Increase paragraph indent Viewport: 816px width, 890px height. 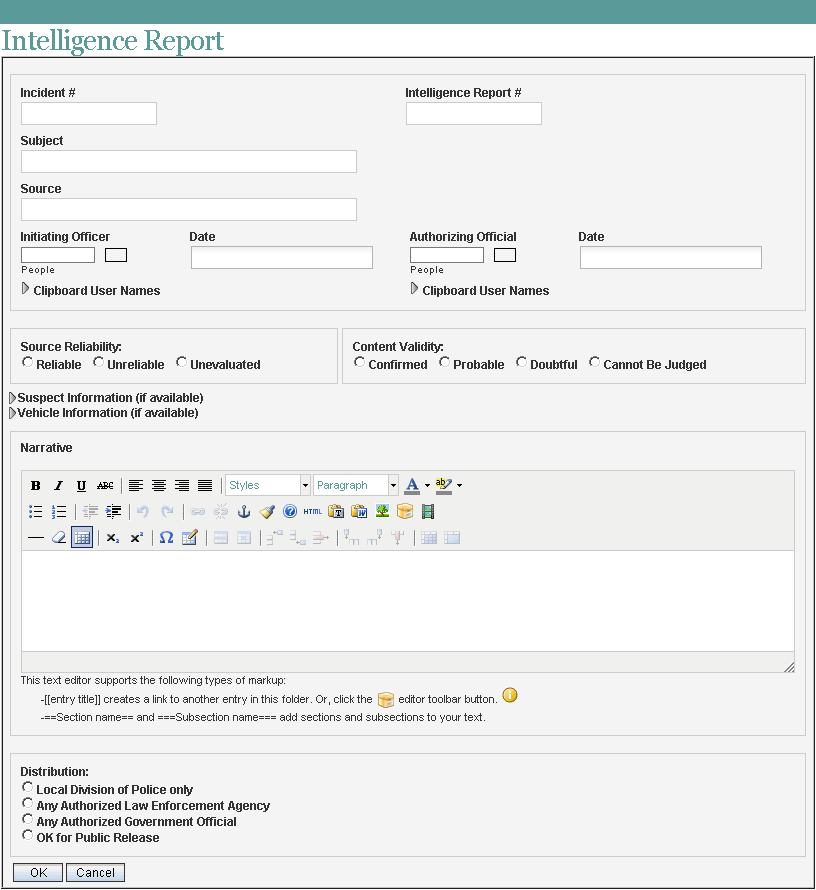point(113,511)
